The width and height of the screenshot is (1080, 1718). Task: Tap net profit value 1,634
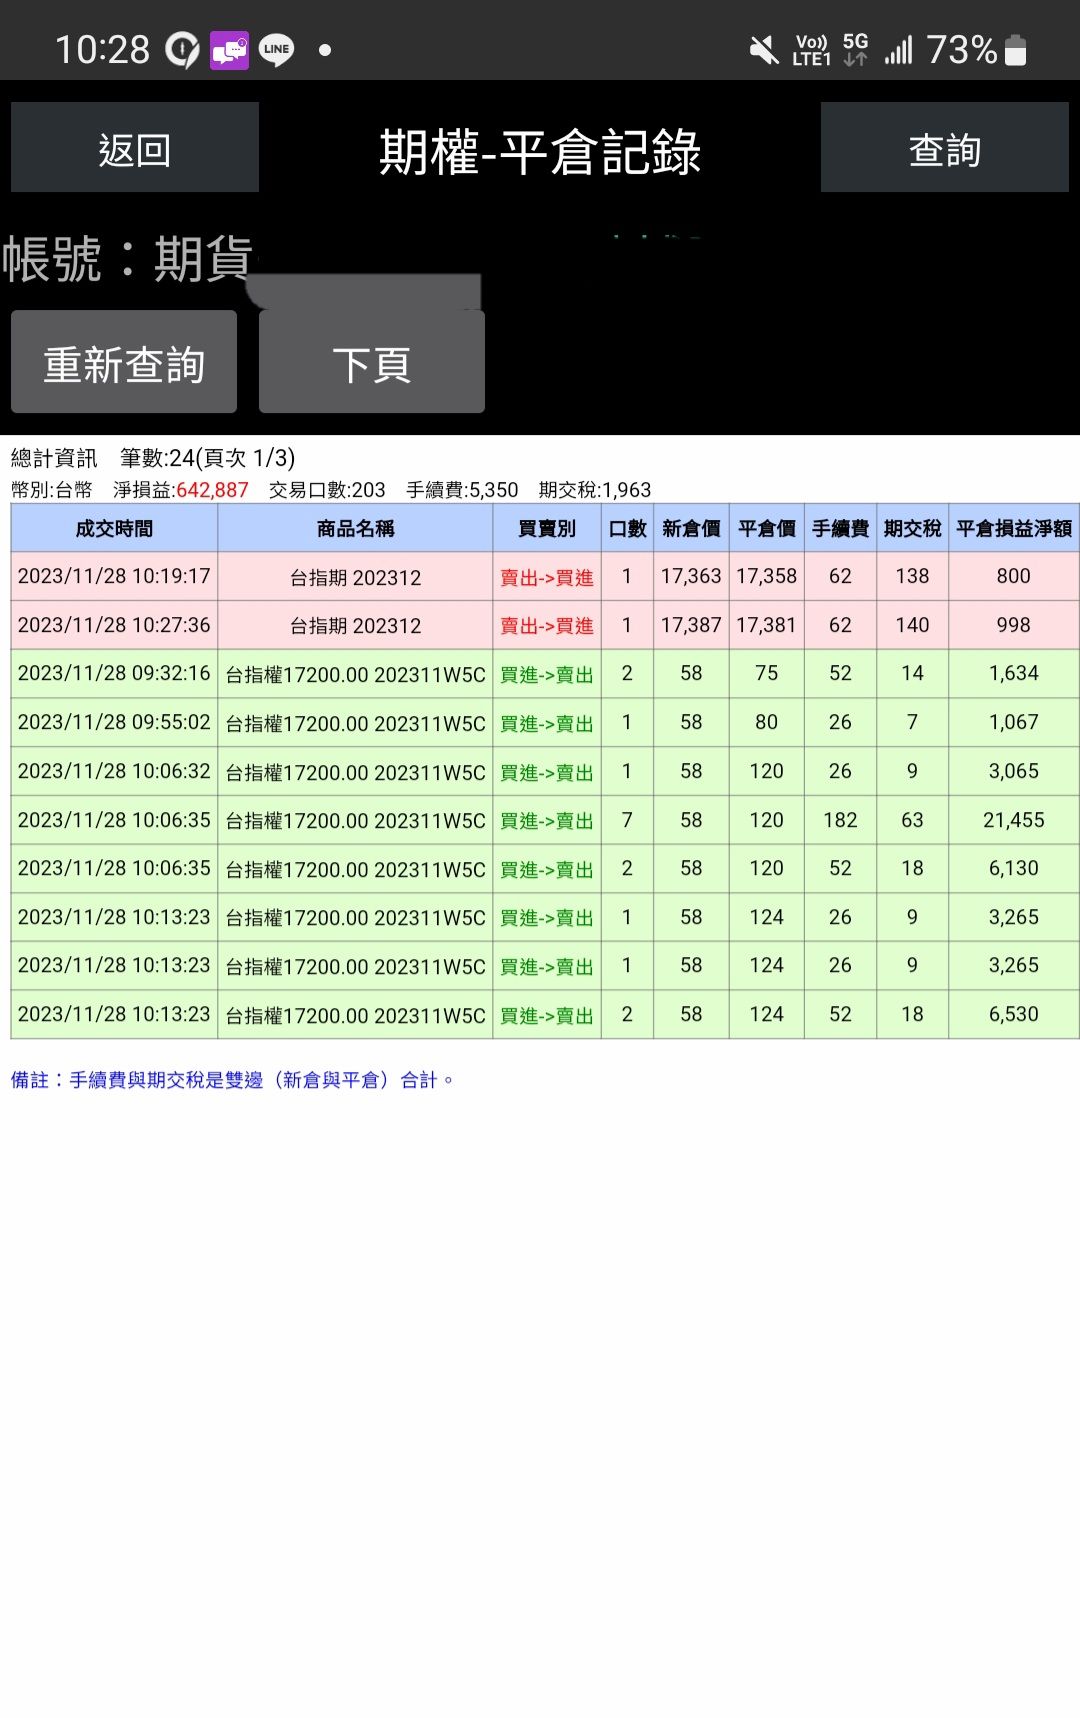pos(1014,673)
